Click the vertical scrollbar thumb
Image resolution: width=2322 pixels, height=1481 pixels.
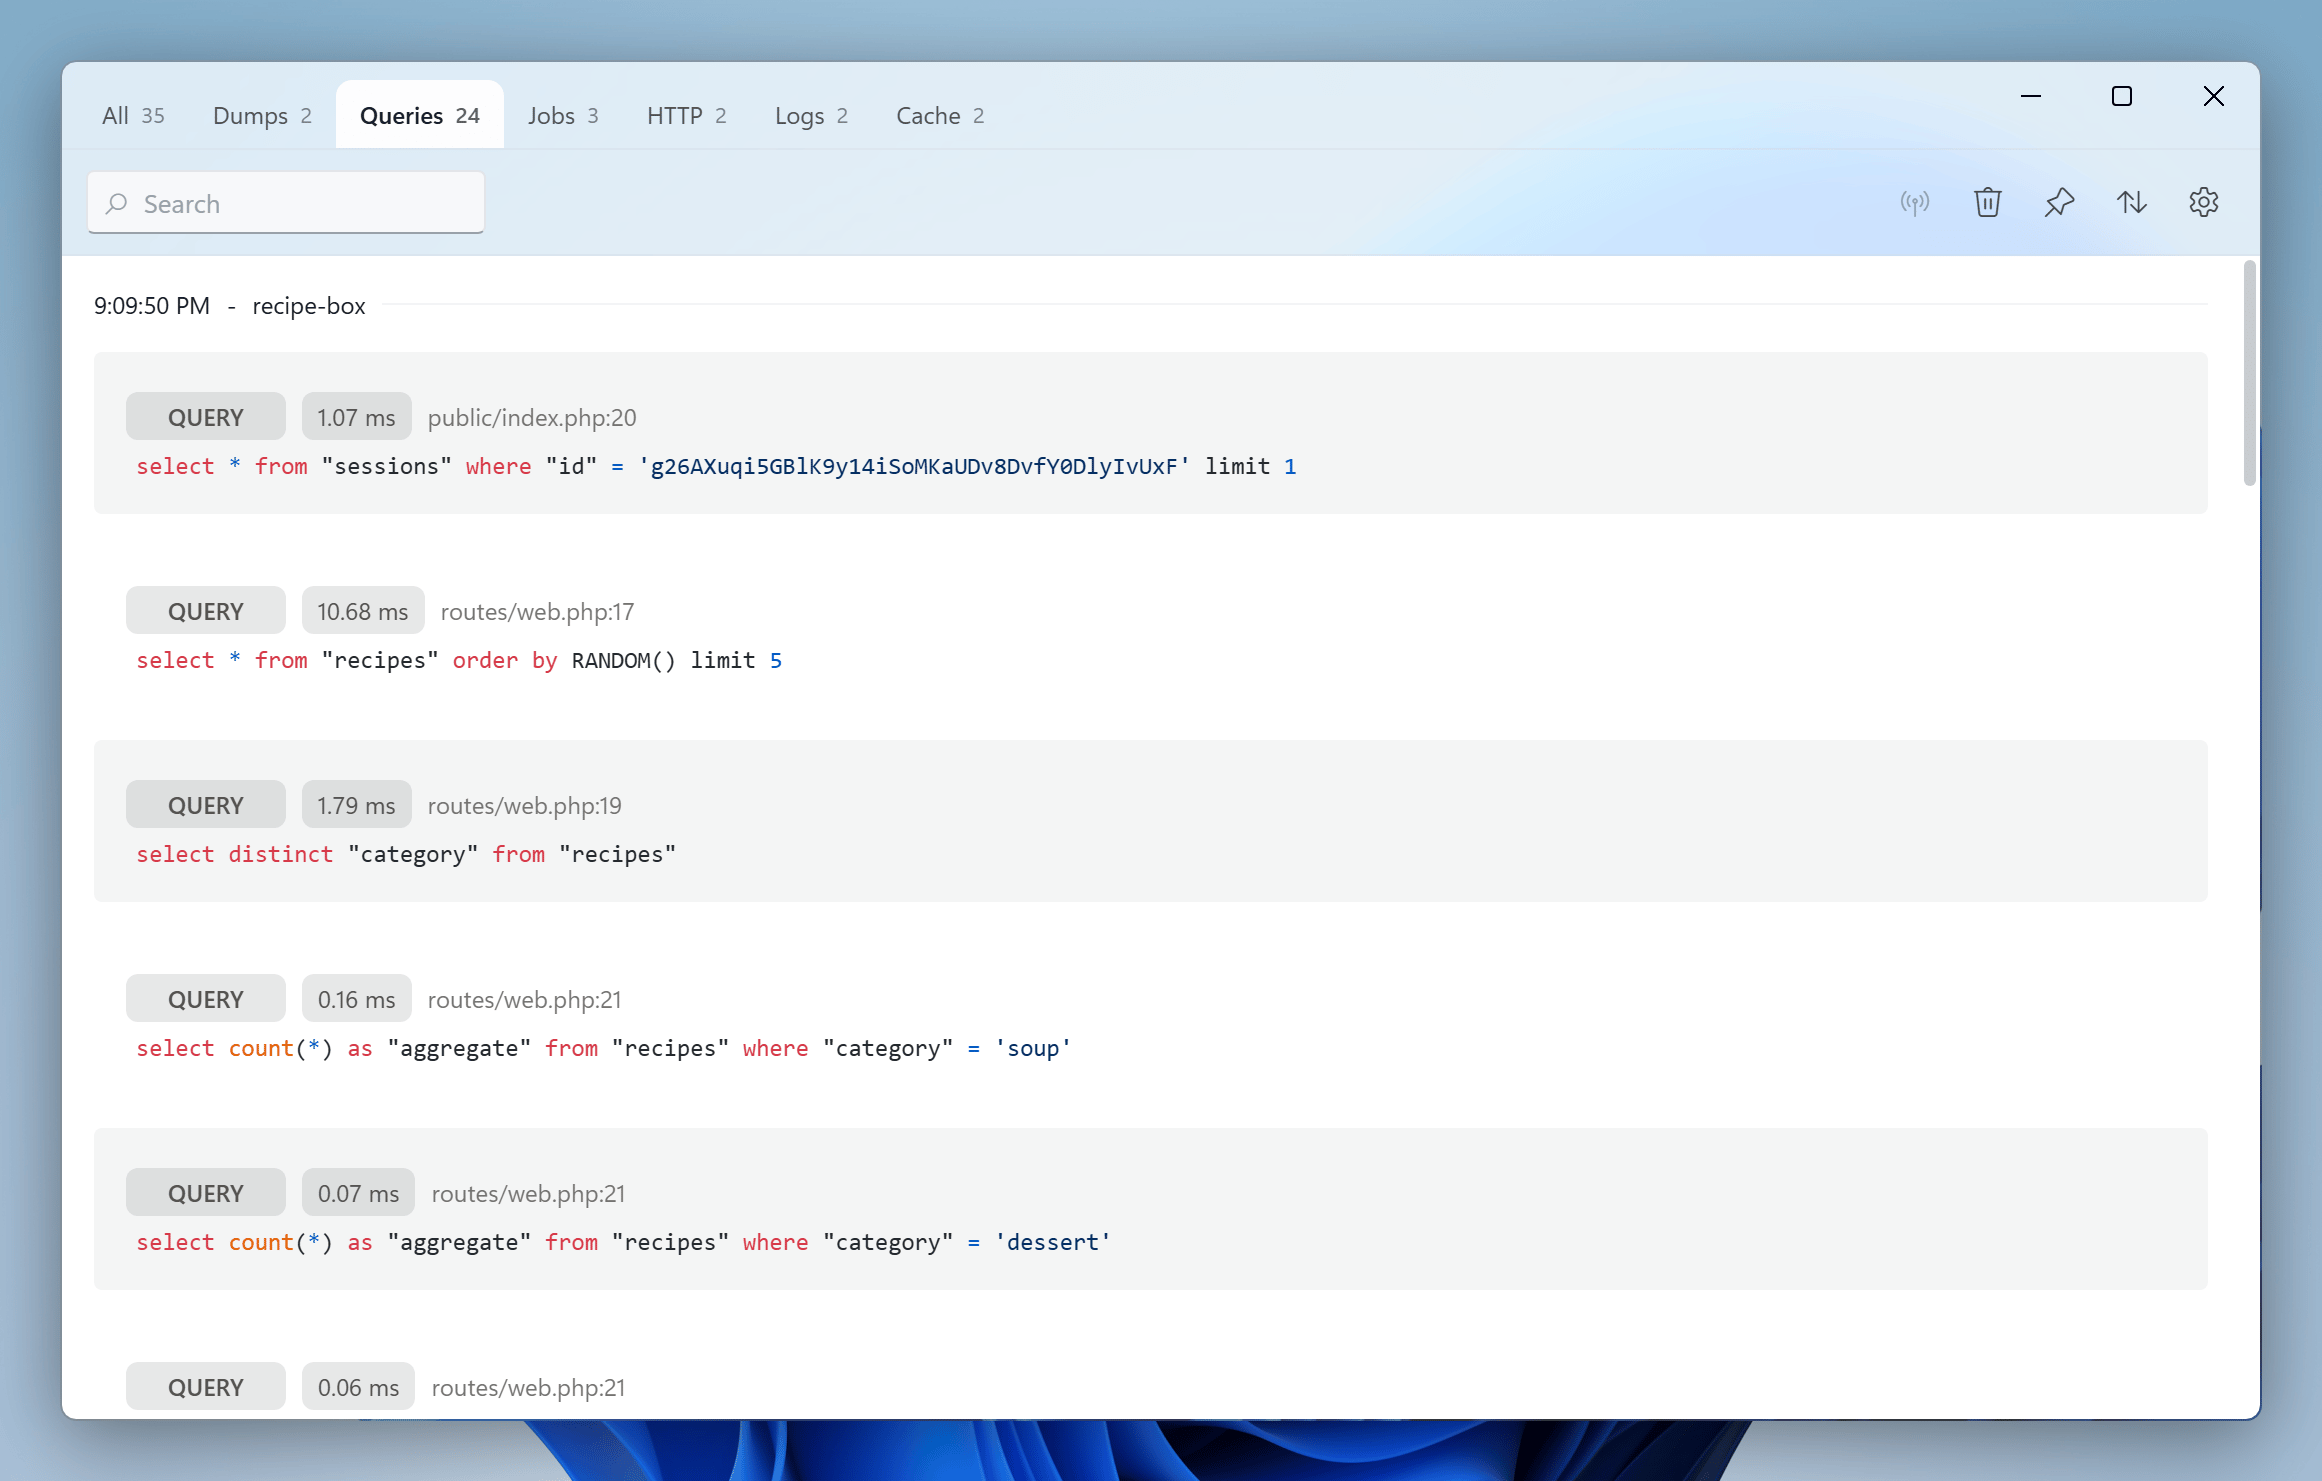pos(2249,373)
